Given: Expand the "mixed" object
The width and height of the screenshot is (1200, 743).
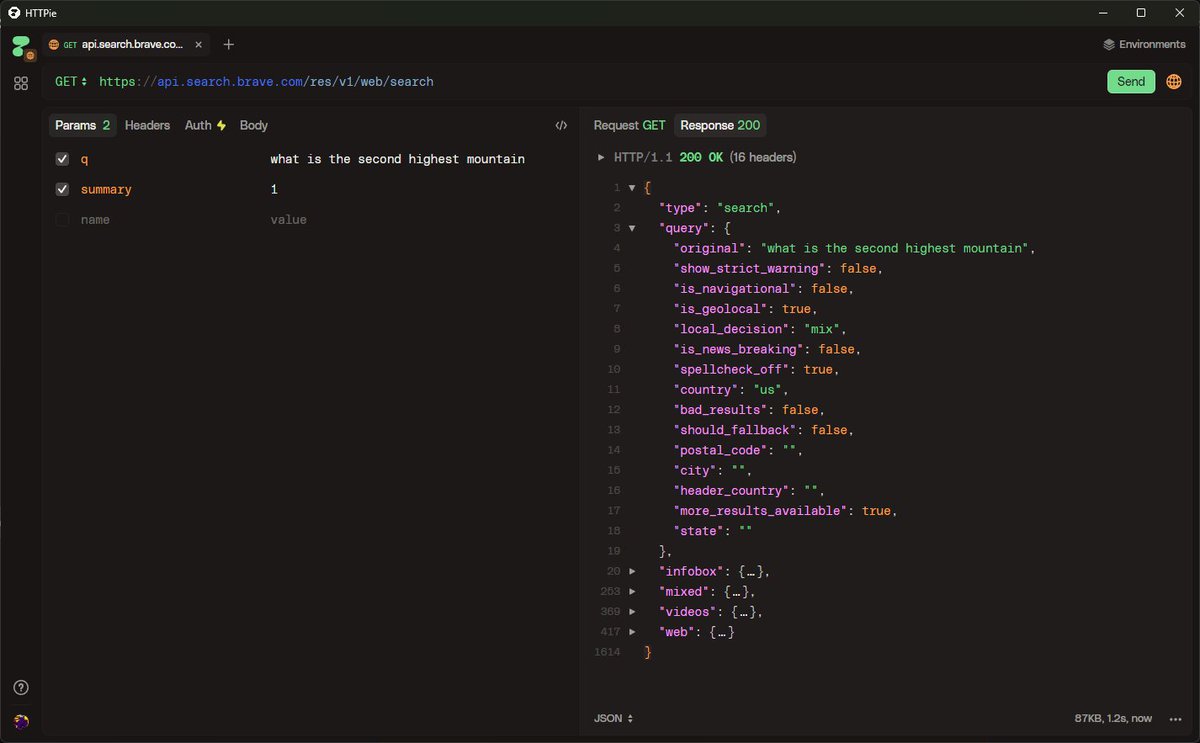Looking at the screenshot, I should click(632, 592).
